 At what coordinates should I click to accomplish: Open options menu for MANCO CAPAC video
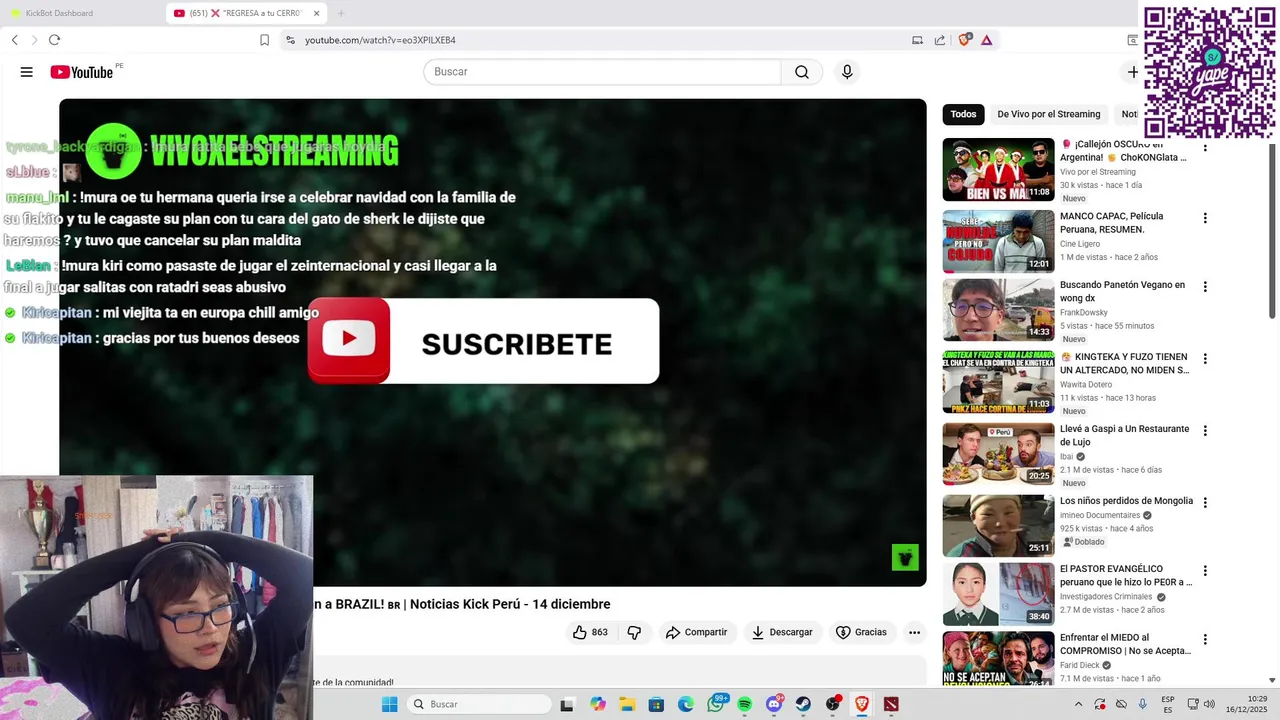[x=1205, y=218]
